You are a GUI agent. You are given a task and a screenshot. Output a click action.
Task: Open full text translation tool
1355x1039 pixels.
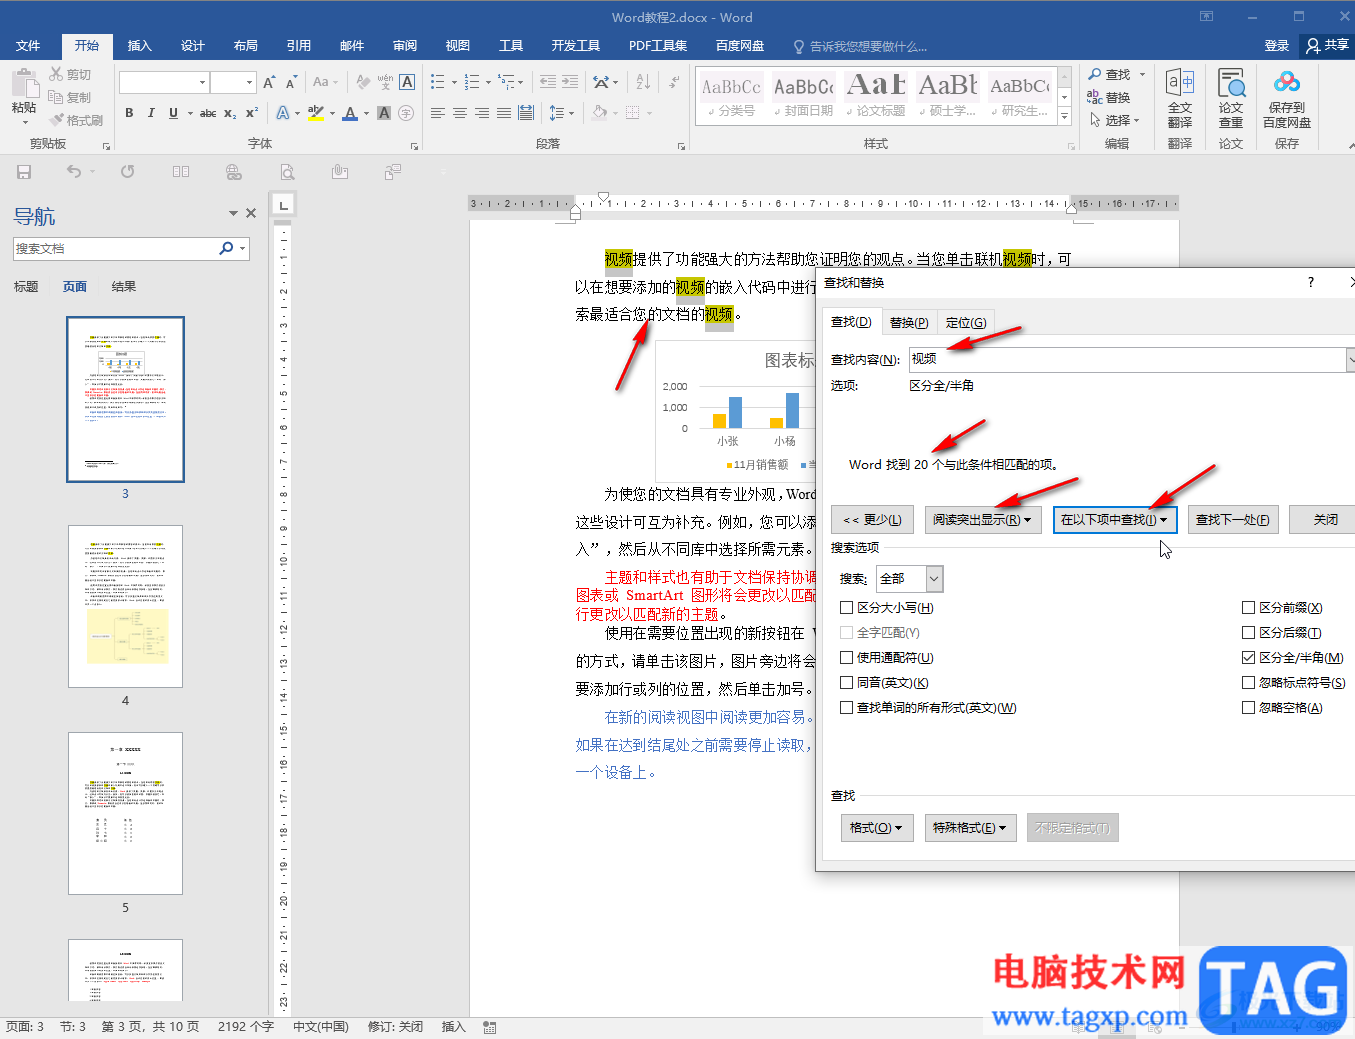click(x=1180, y=99)
